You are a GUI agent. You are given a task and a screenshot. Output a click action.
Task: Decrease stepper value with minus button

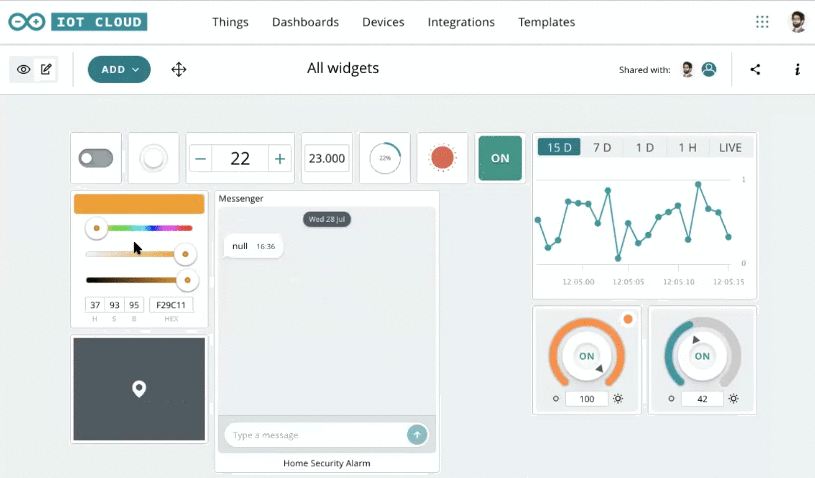[201, 158]
